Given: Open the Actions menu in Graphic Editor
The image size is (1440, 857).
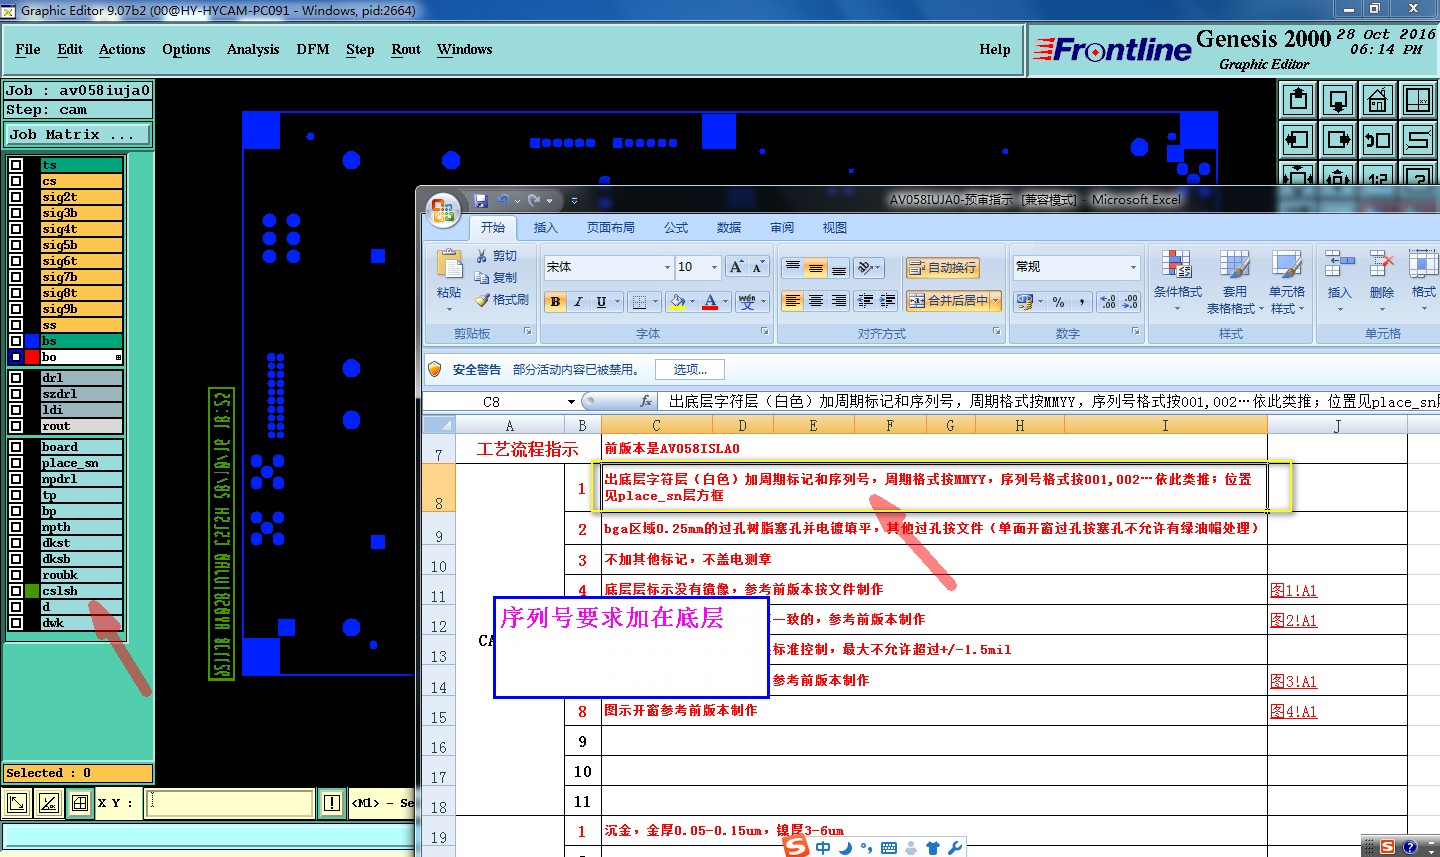Looking at the screenshot, I should [122, 49].
